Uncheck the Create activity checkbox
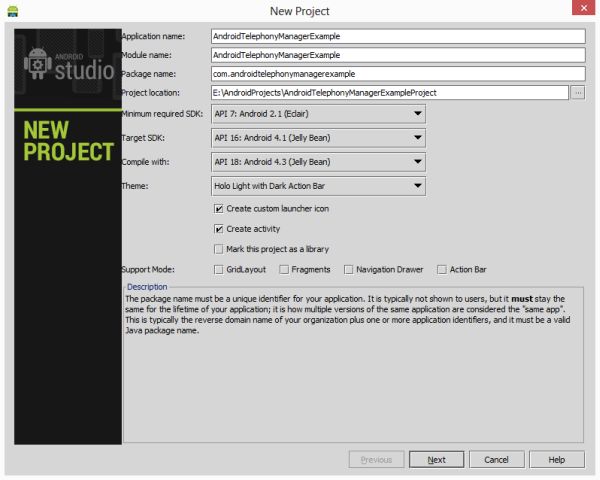The image size is (600, 480). click(218, 229)
